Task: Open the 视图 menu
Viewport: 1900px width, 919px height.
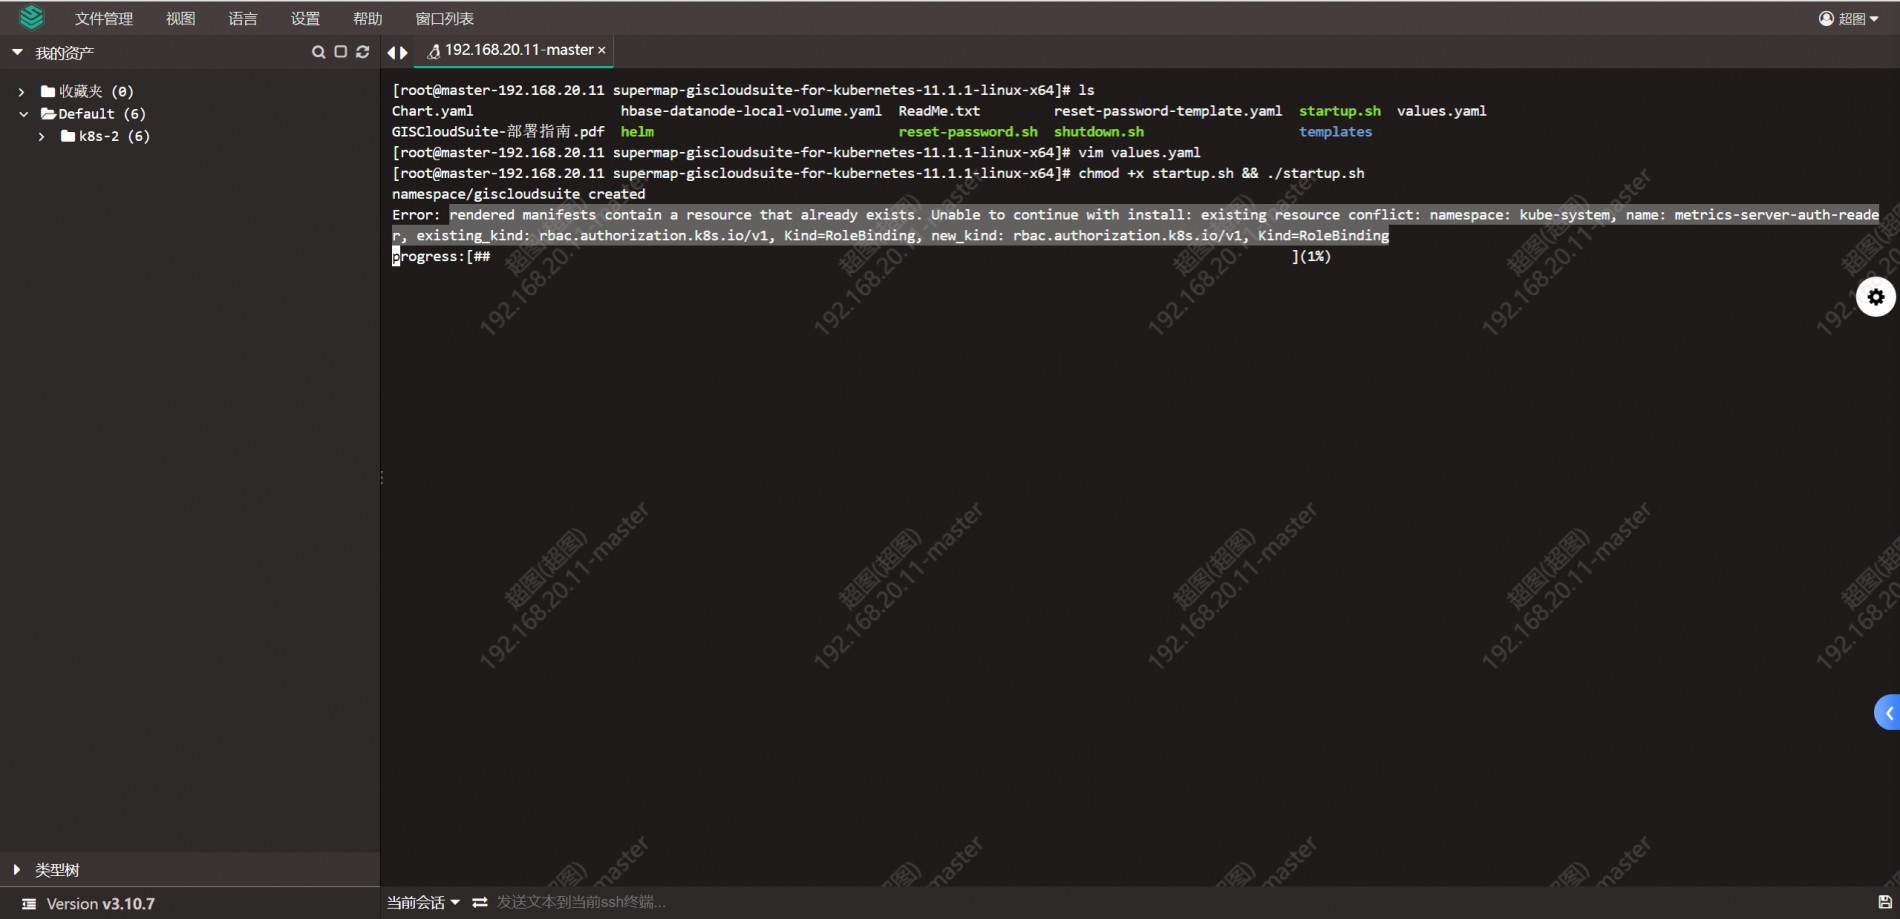Action: coord(181,19)
